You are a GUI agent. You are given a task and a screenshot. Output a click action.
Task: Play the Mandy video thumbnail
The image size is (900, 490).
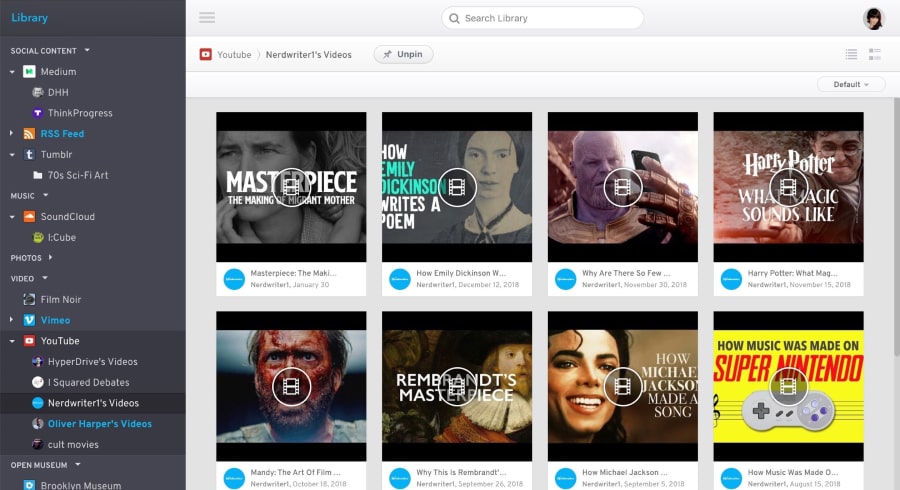[x=291, y=386]
